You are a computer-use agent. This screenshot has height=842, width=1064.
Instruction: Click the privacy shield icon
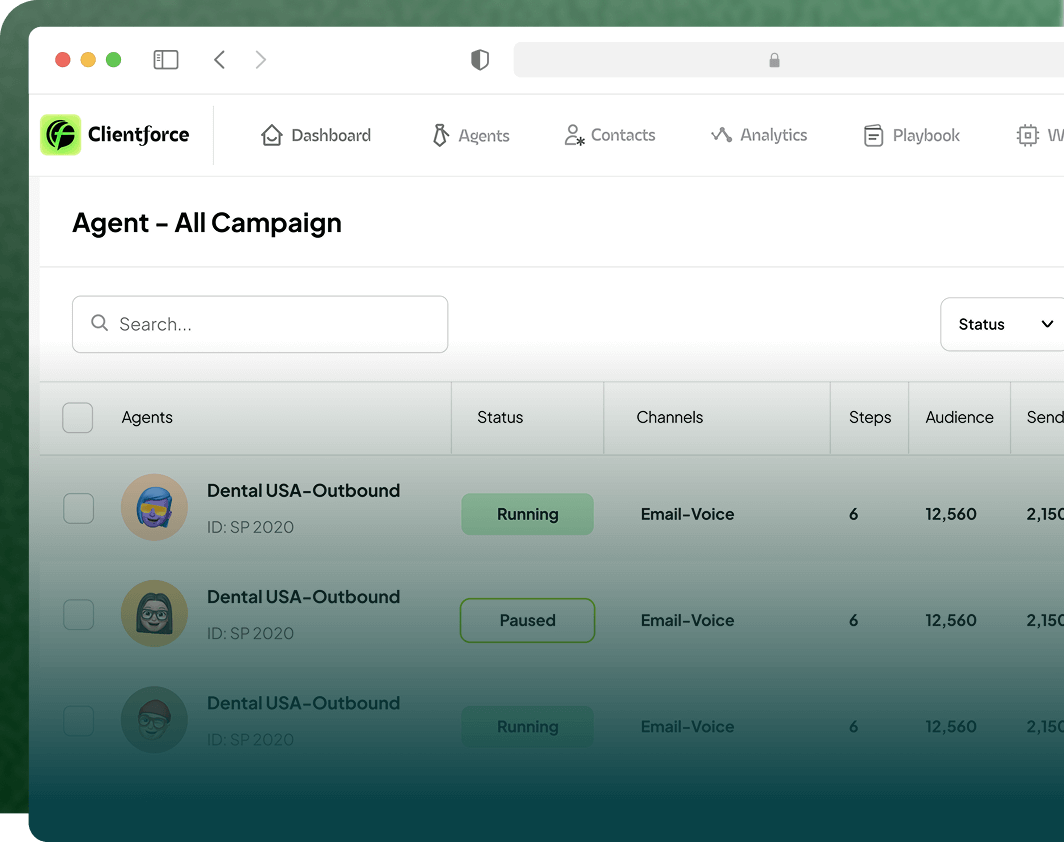480,60
